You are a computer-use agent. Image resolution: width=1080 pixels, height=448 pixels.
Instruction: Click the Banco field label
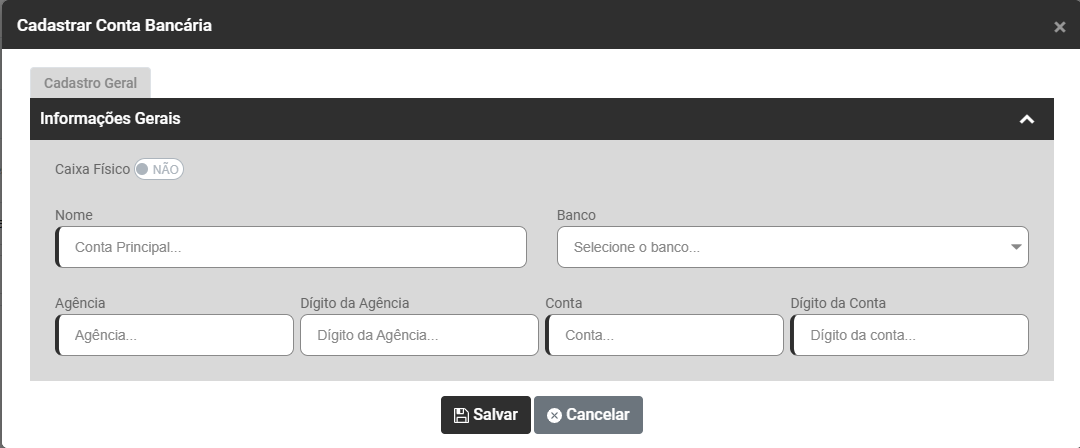576,215
